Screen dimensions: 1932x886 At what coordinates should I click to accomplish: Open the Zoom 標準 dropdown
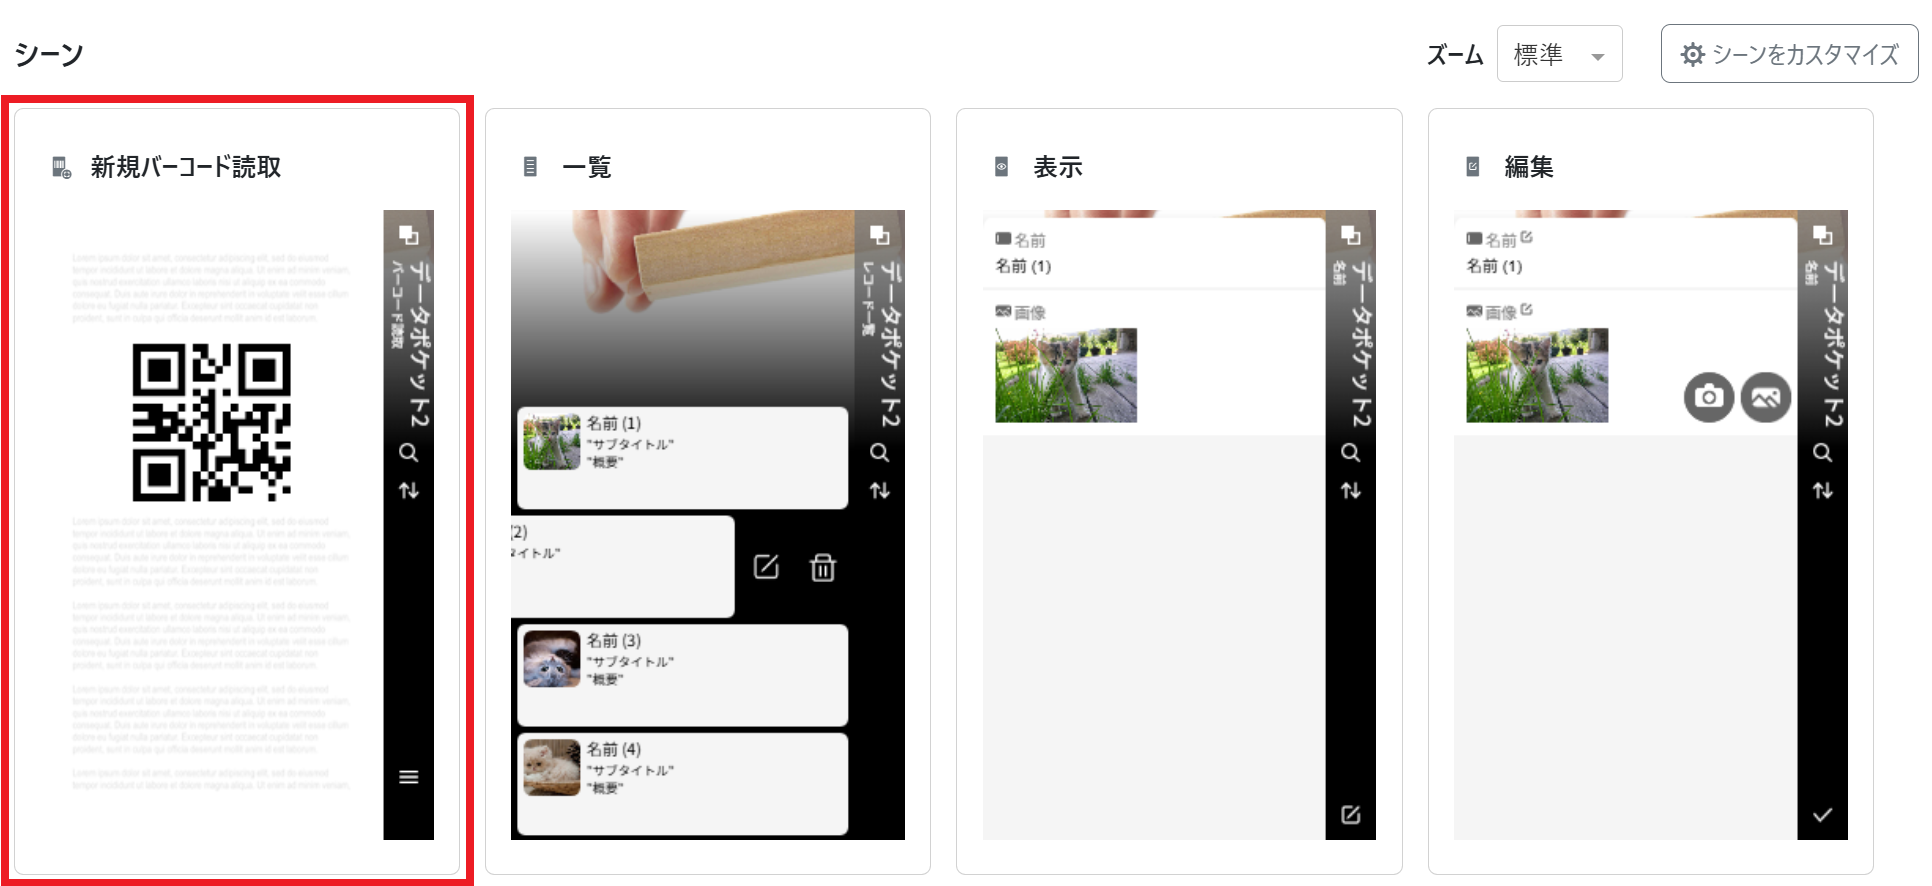pos(1558,55)
